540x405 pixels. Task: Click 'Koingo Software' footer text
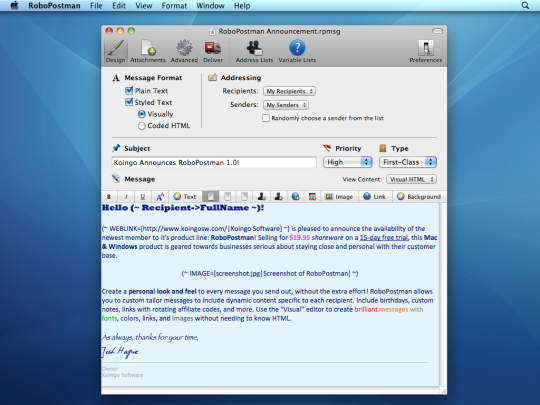[x=123, y=375]
